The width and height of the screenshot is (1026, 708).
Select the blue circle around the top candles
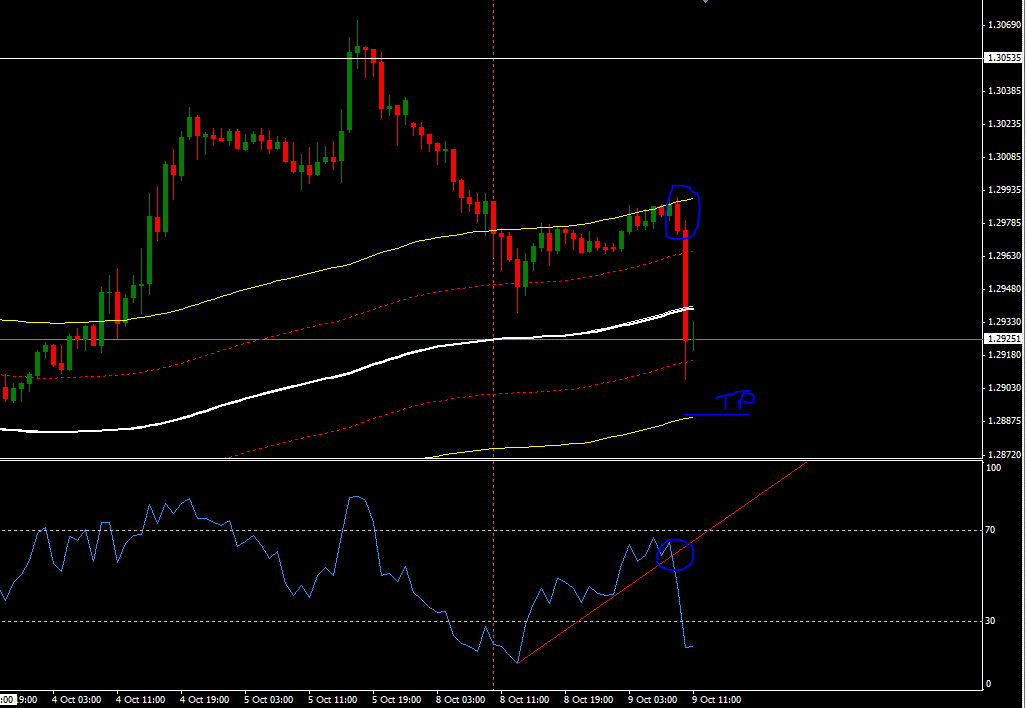pos(683,212)
